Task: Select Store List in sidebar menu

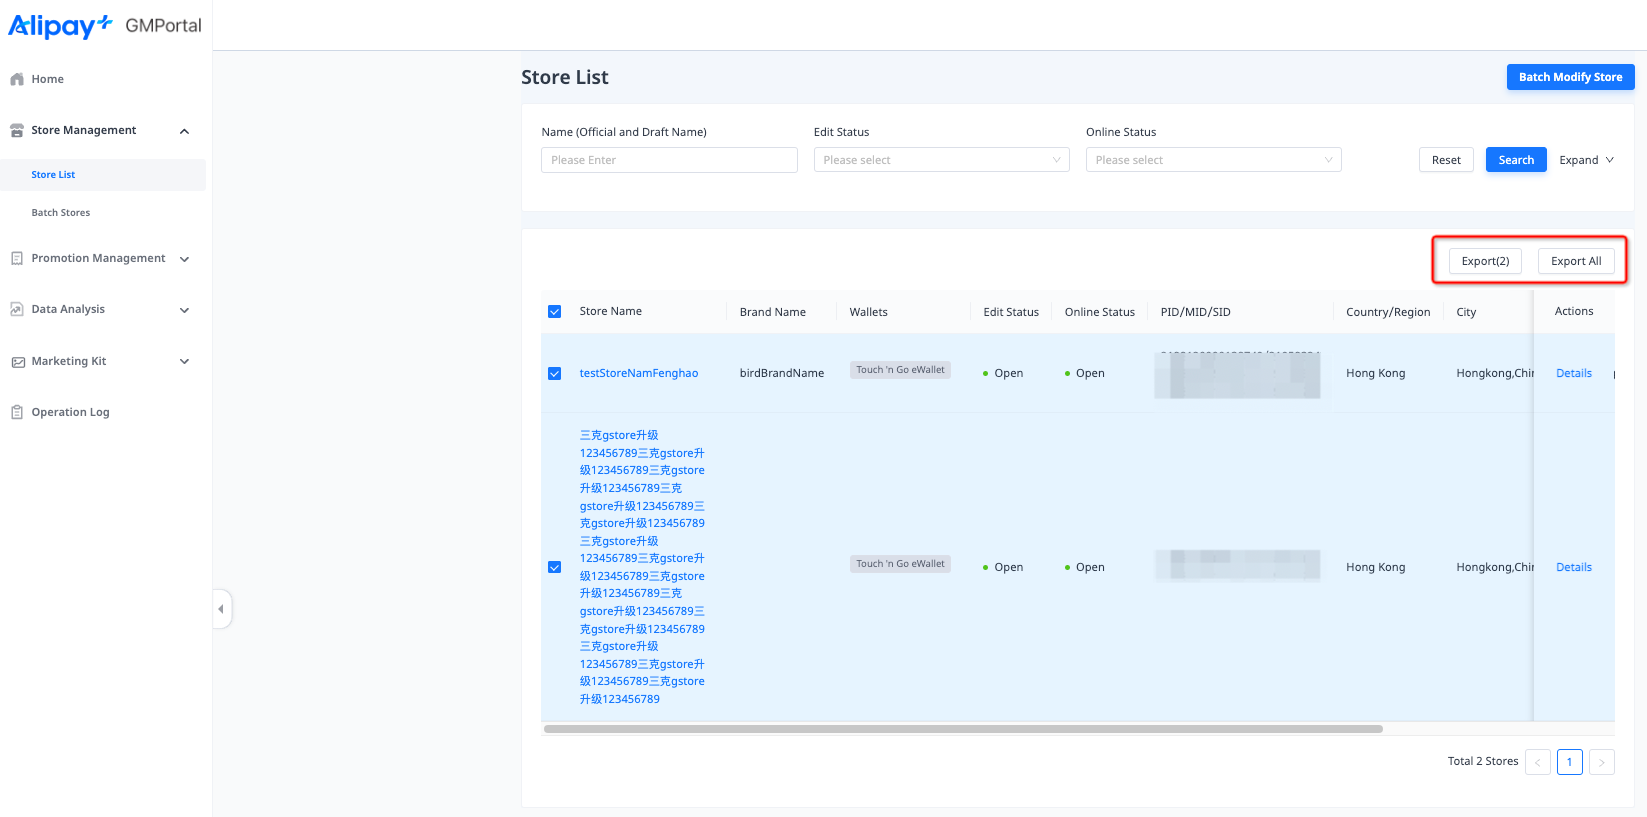Action: point(53,175)
